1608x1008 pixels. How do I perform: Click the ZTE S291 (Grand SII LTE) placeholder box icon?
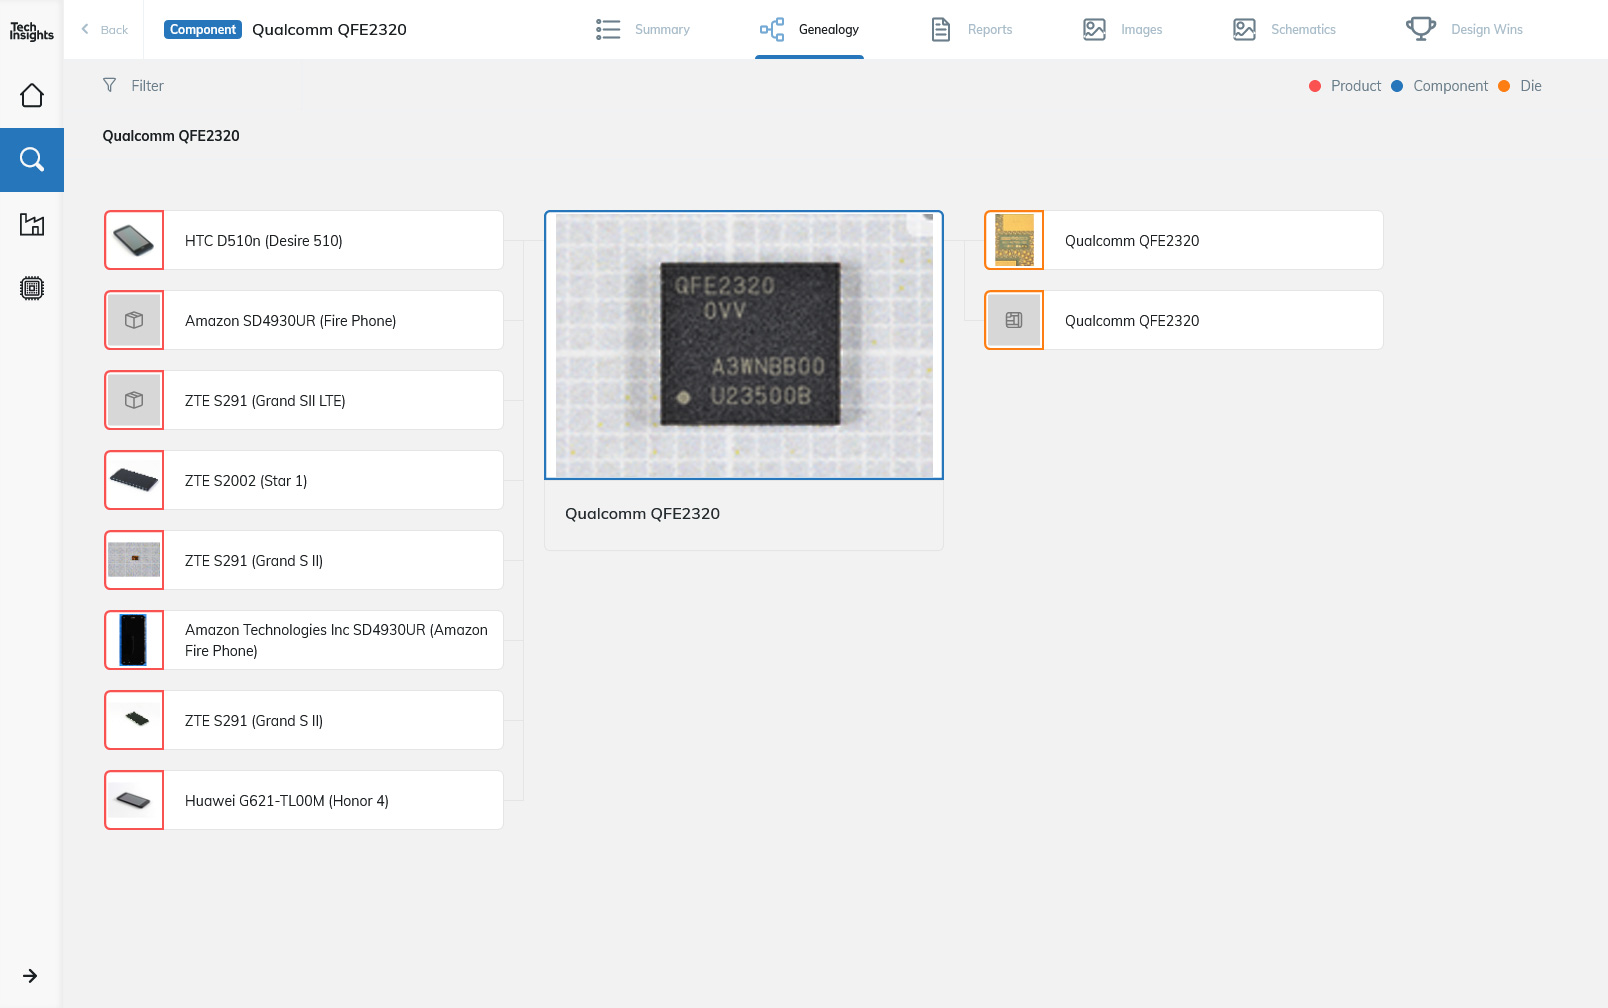pos(134,400)
